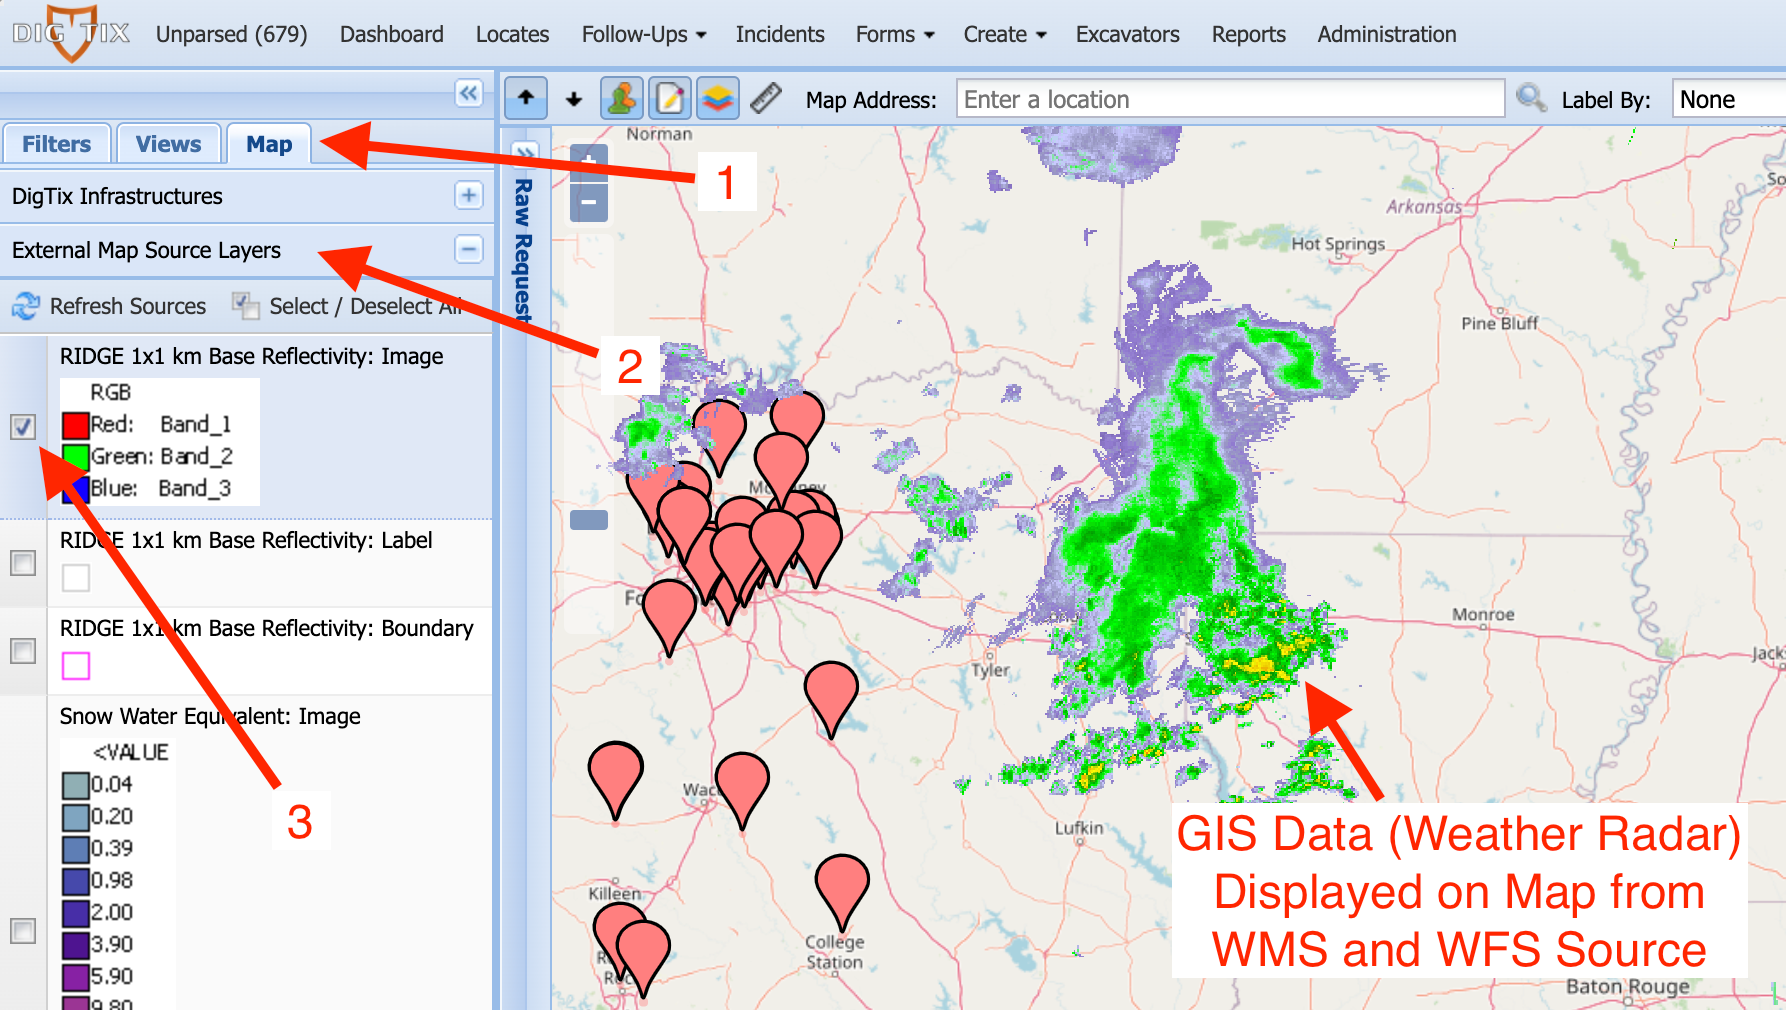This screenshot has width=1786, height=1010.
Task: Go to the Dashboard page
Action: coord(392,34)
